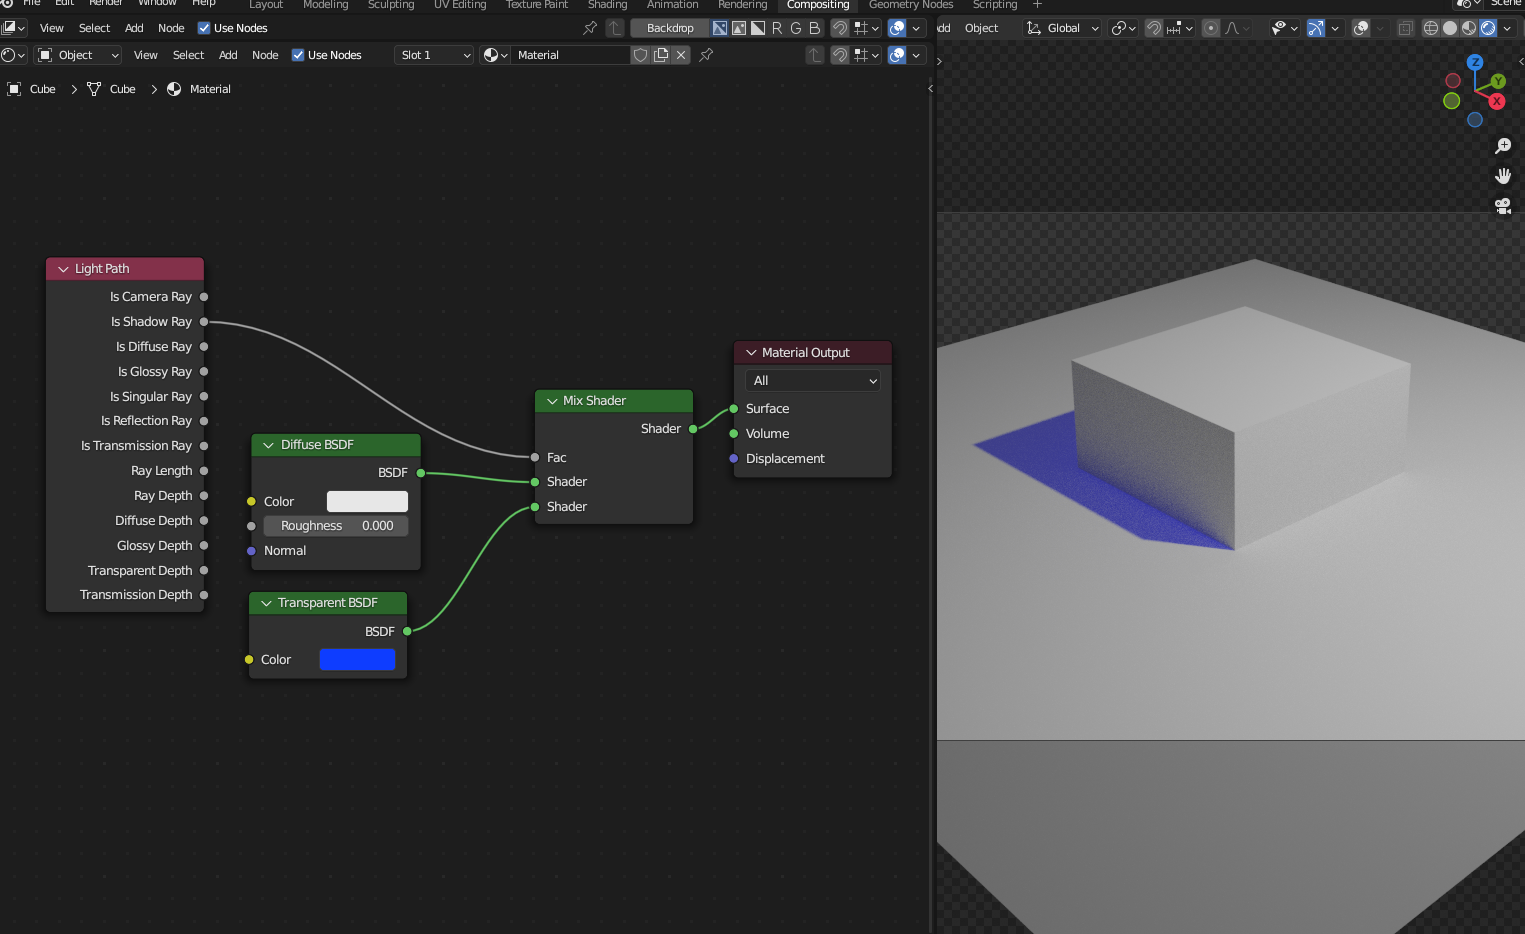
Task: Click the Roughness value slider
Action: pos(336,526)
